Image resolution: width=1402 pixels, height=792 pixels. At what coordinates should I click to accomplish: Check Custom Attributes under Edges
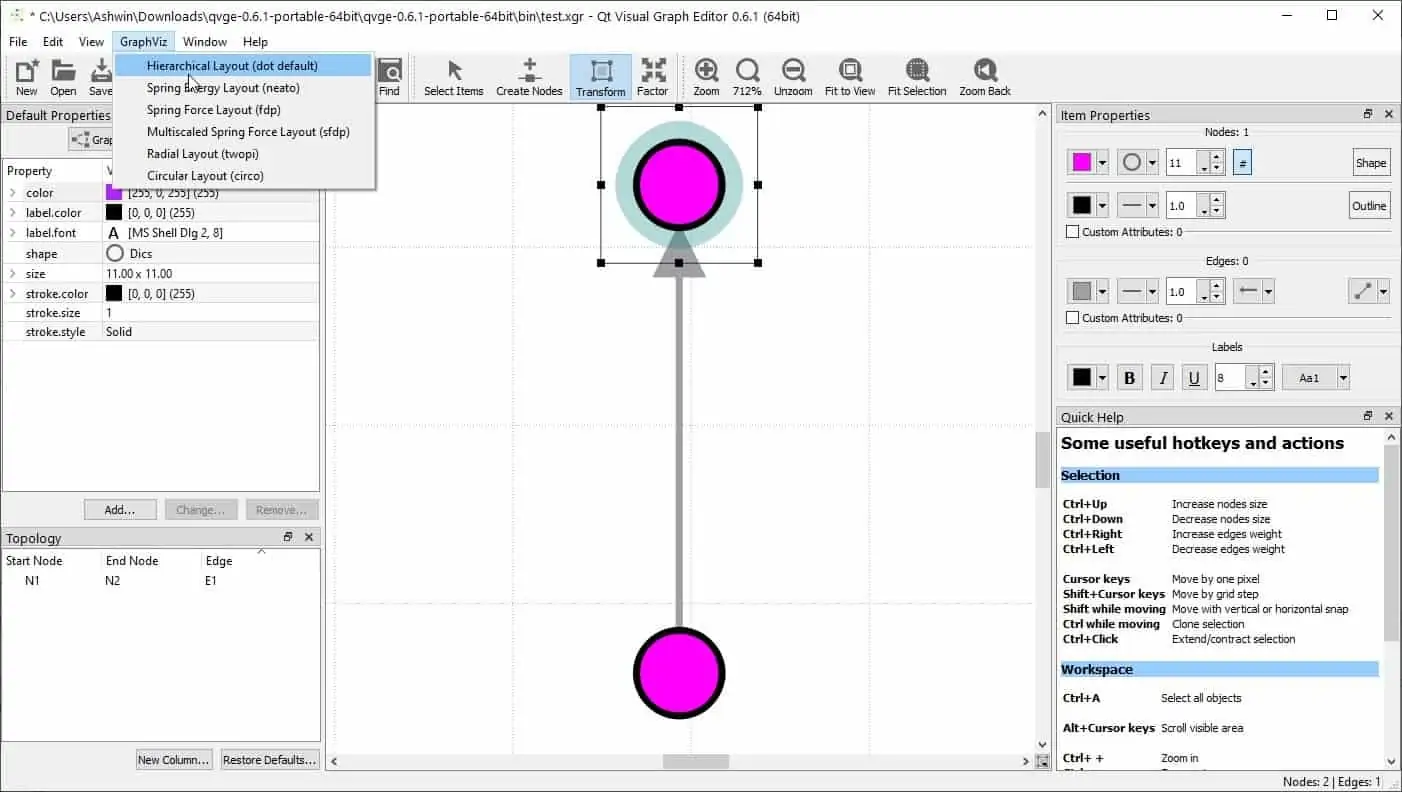[1072, 318]
